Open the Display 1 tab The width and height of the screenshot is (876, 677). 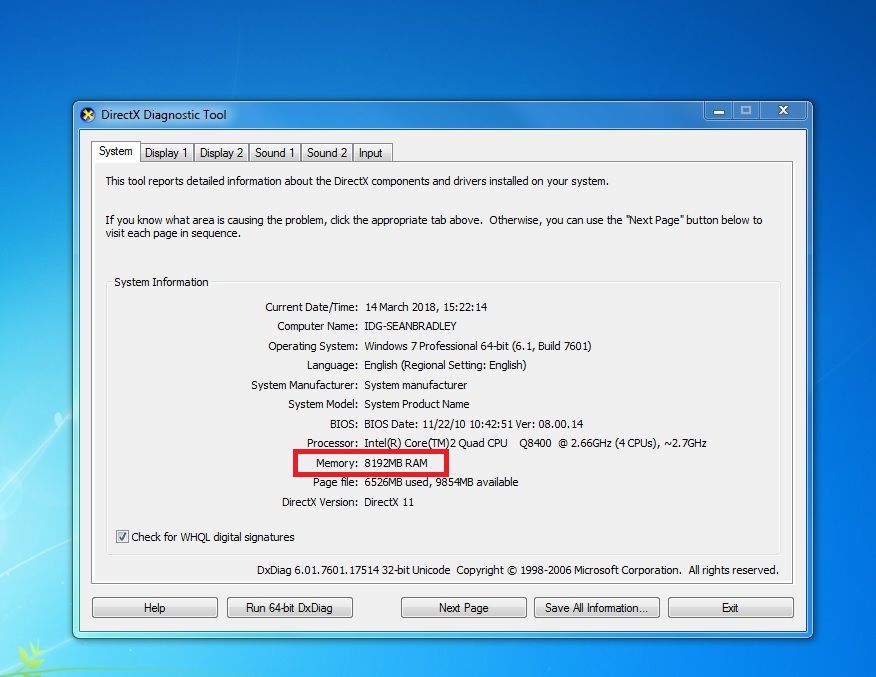166,153
